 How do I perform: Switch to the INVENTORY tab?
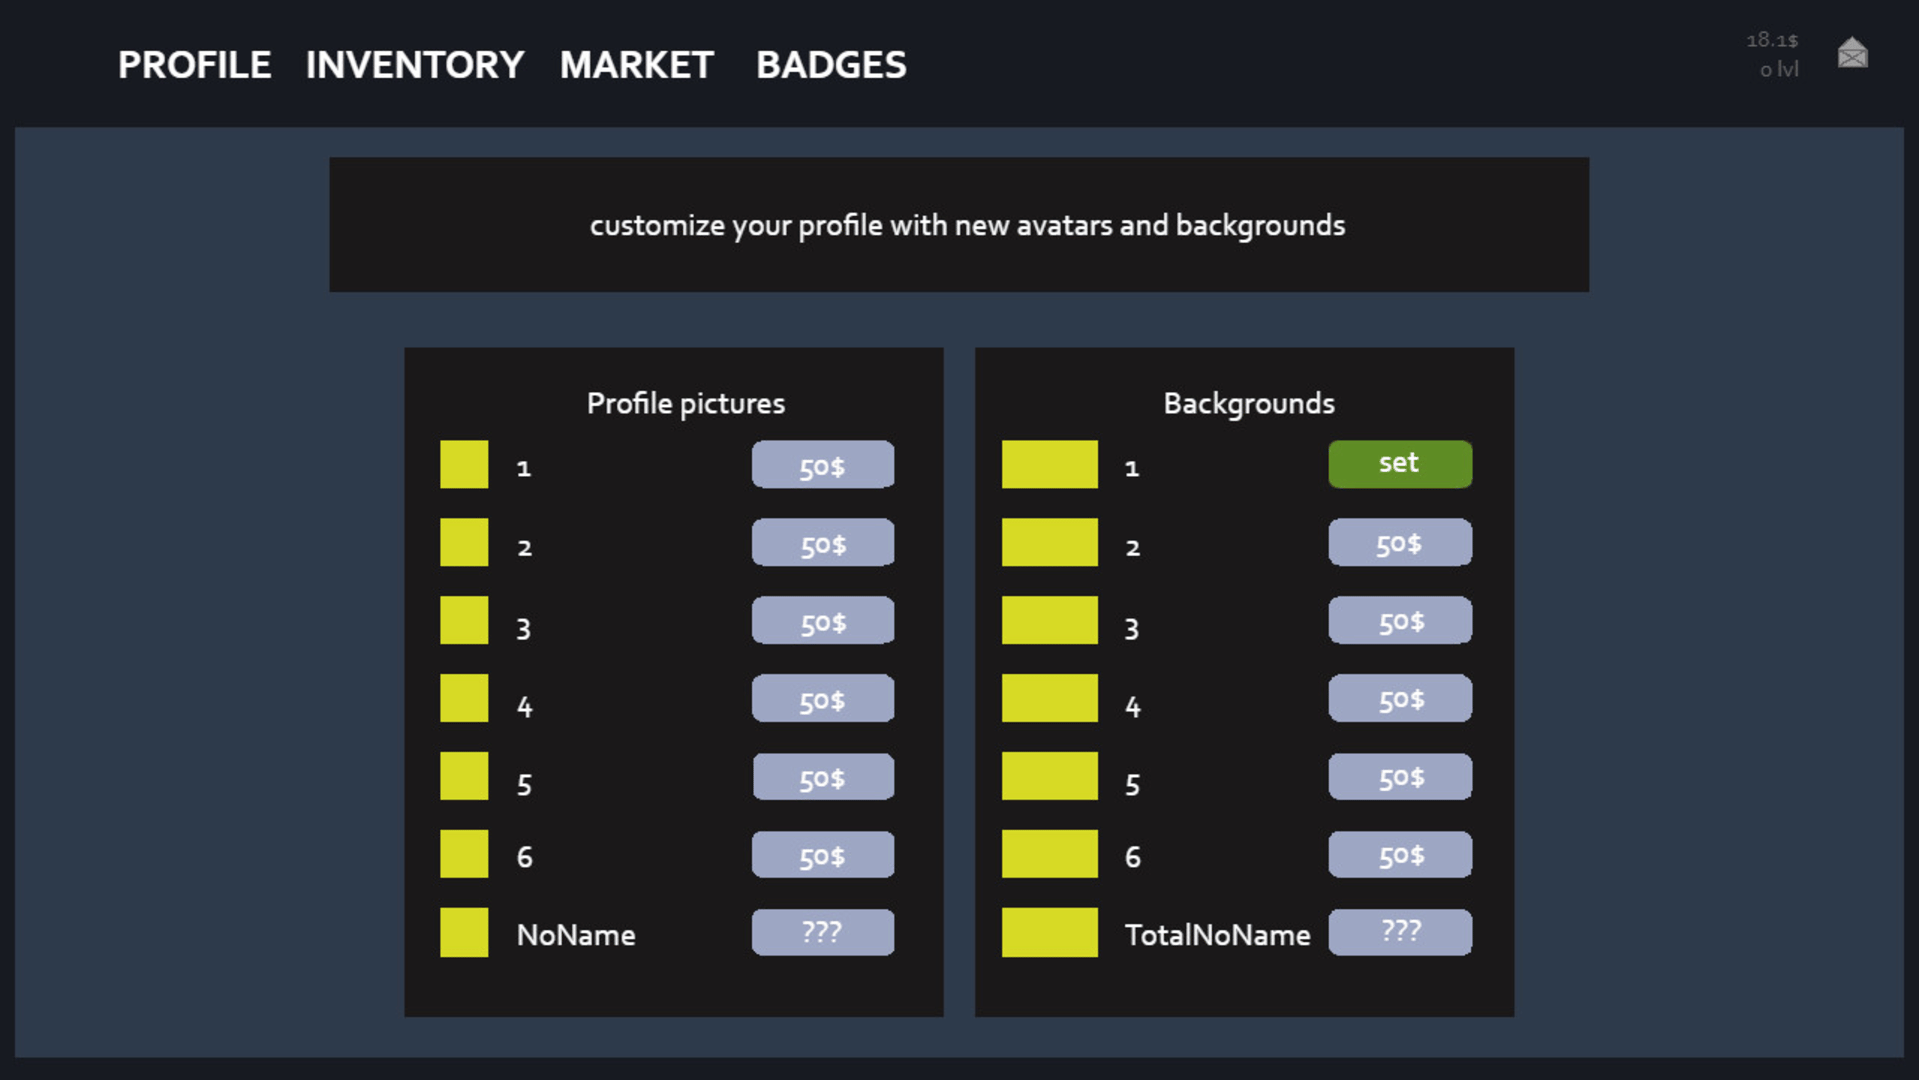(414, 66)
